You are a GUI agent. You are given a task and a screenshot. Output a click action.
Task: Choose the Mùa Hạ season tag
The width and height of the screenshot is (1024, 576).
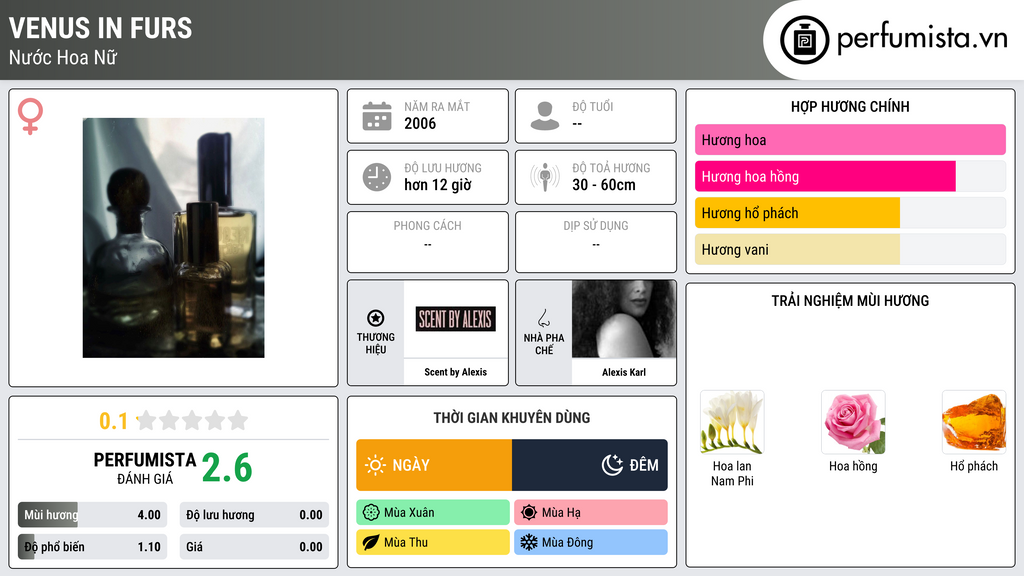(591, 513)
